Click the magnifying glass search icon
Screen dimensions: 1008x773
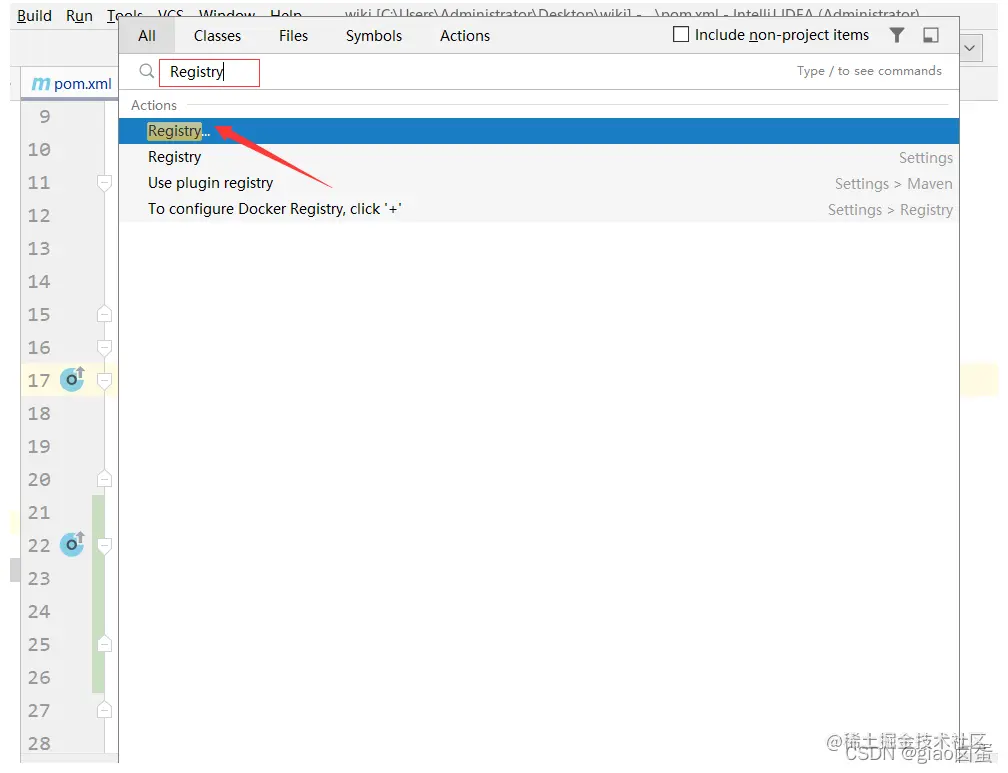click(147, 71)
